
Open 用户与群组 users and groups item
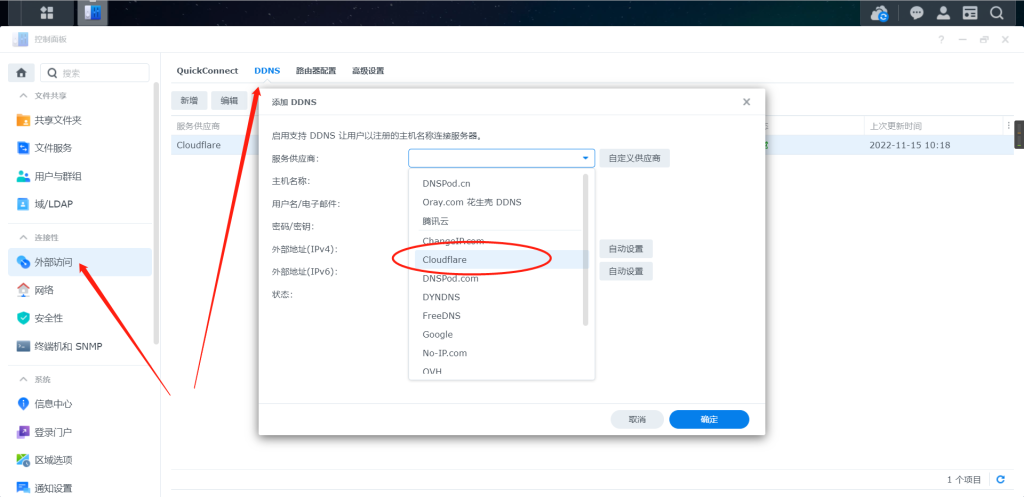(80, 176)
